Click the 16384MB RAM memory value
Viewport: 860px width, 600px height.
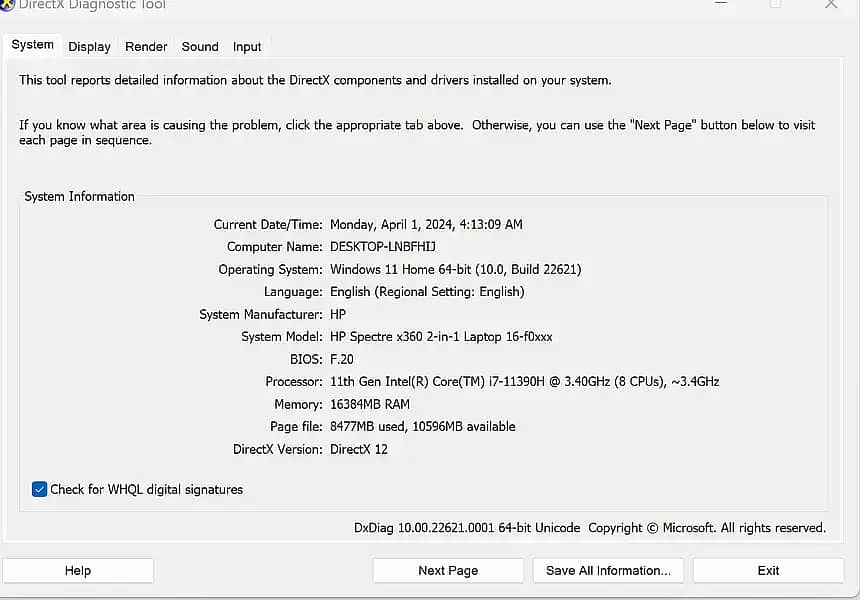(370, 404)
